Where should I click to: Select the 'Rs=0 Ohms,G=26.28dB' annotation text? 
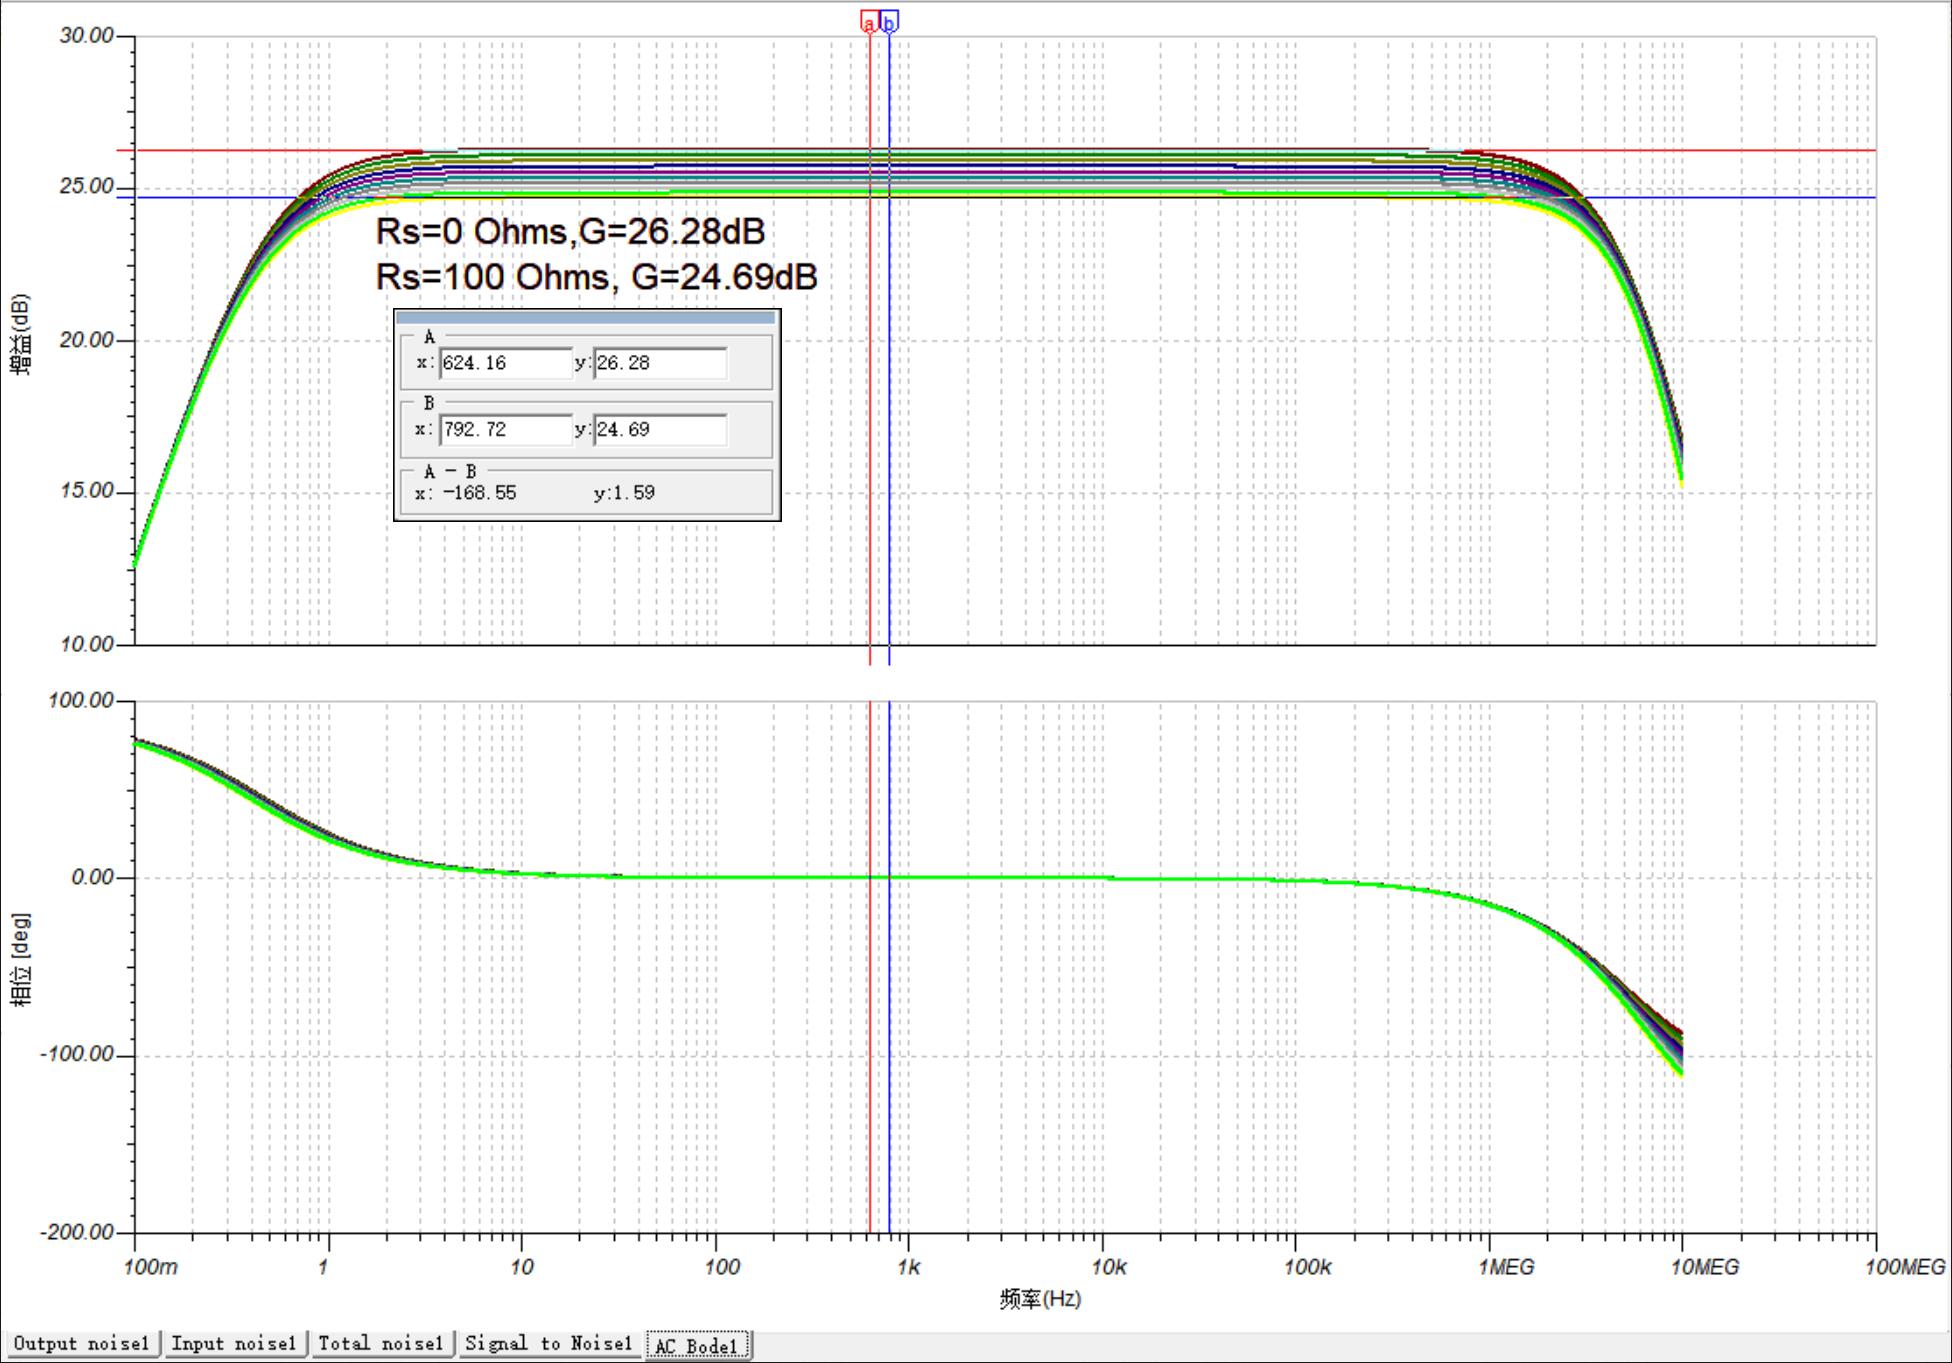(570, 232)
